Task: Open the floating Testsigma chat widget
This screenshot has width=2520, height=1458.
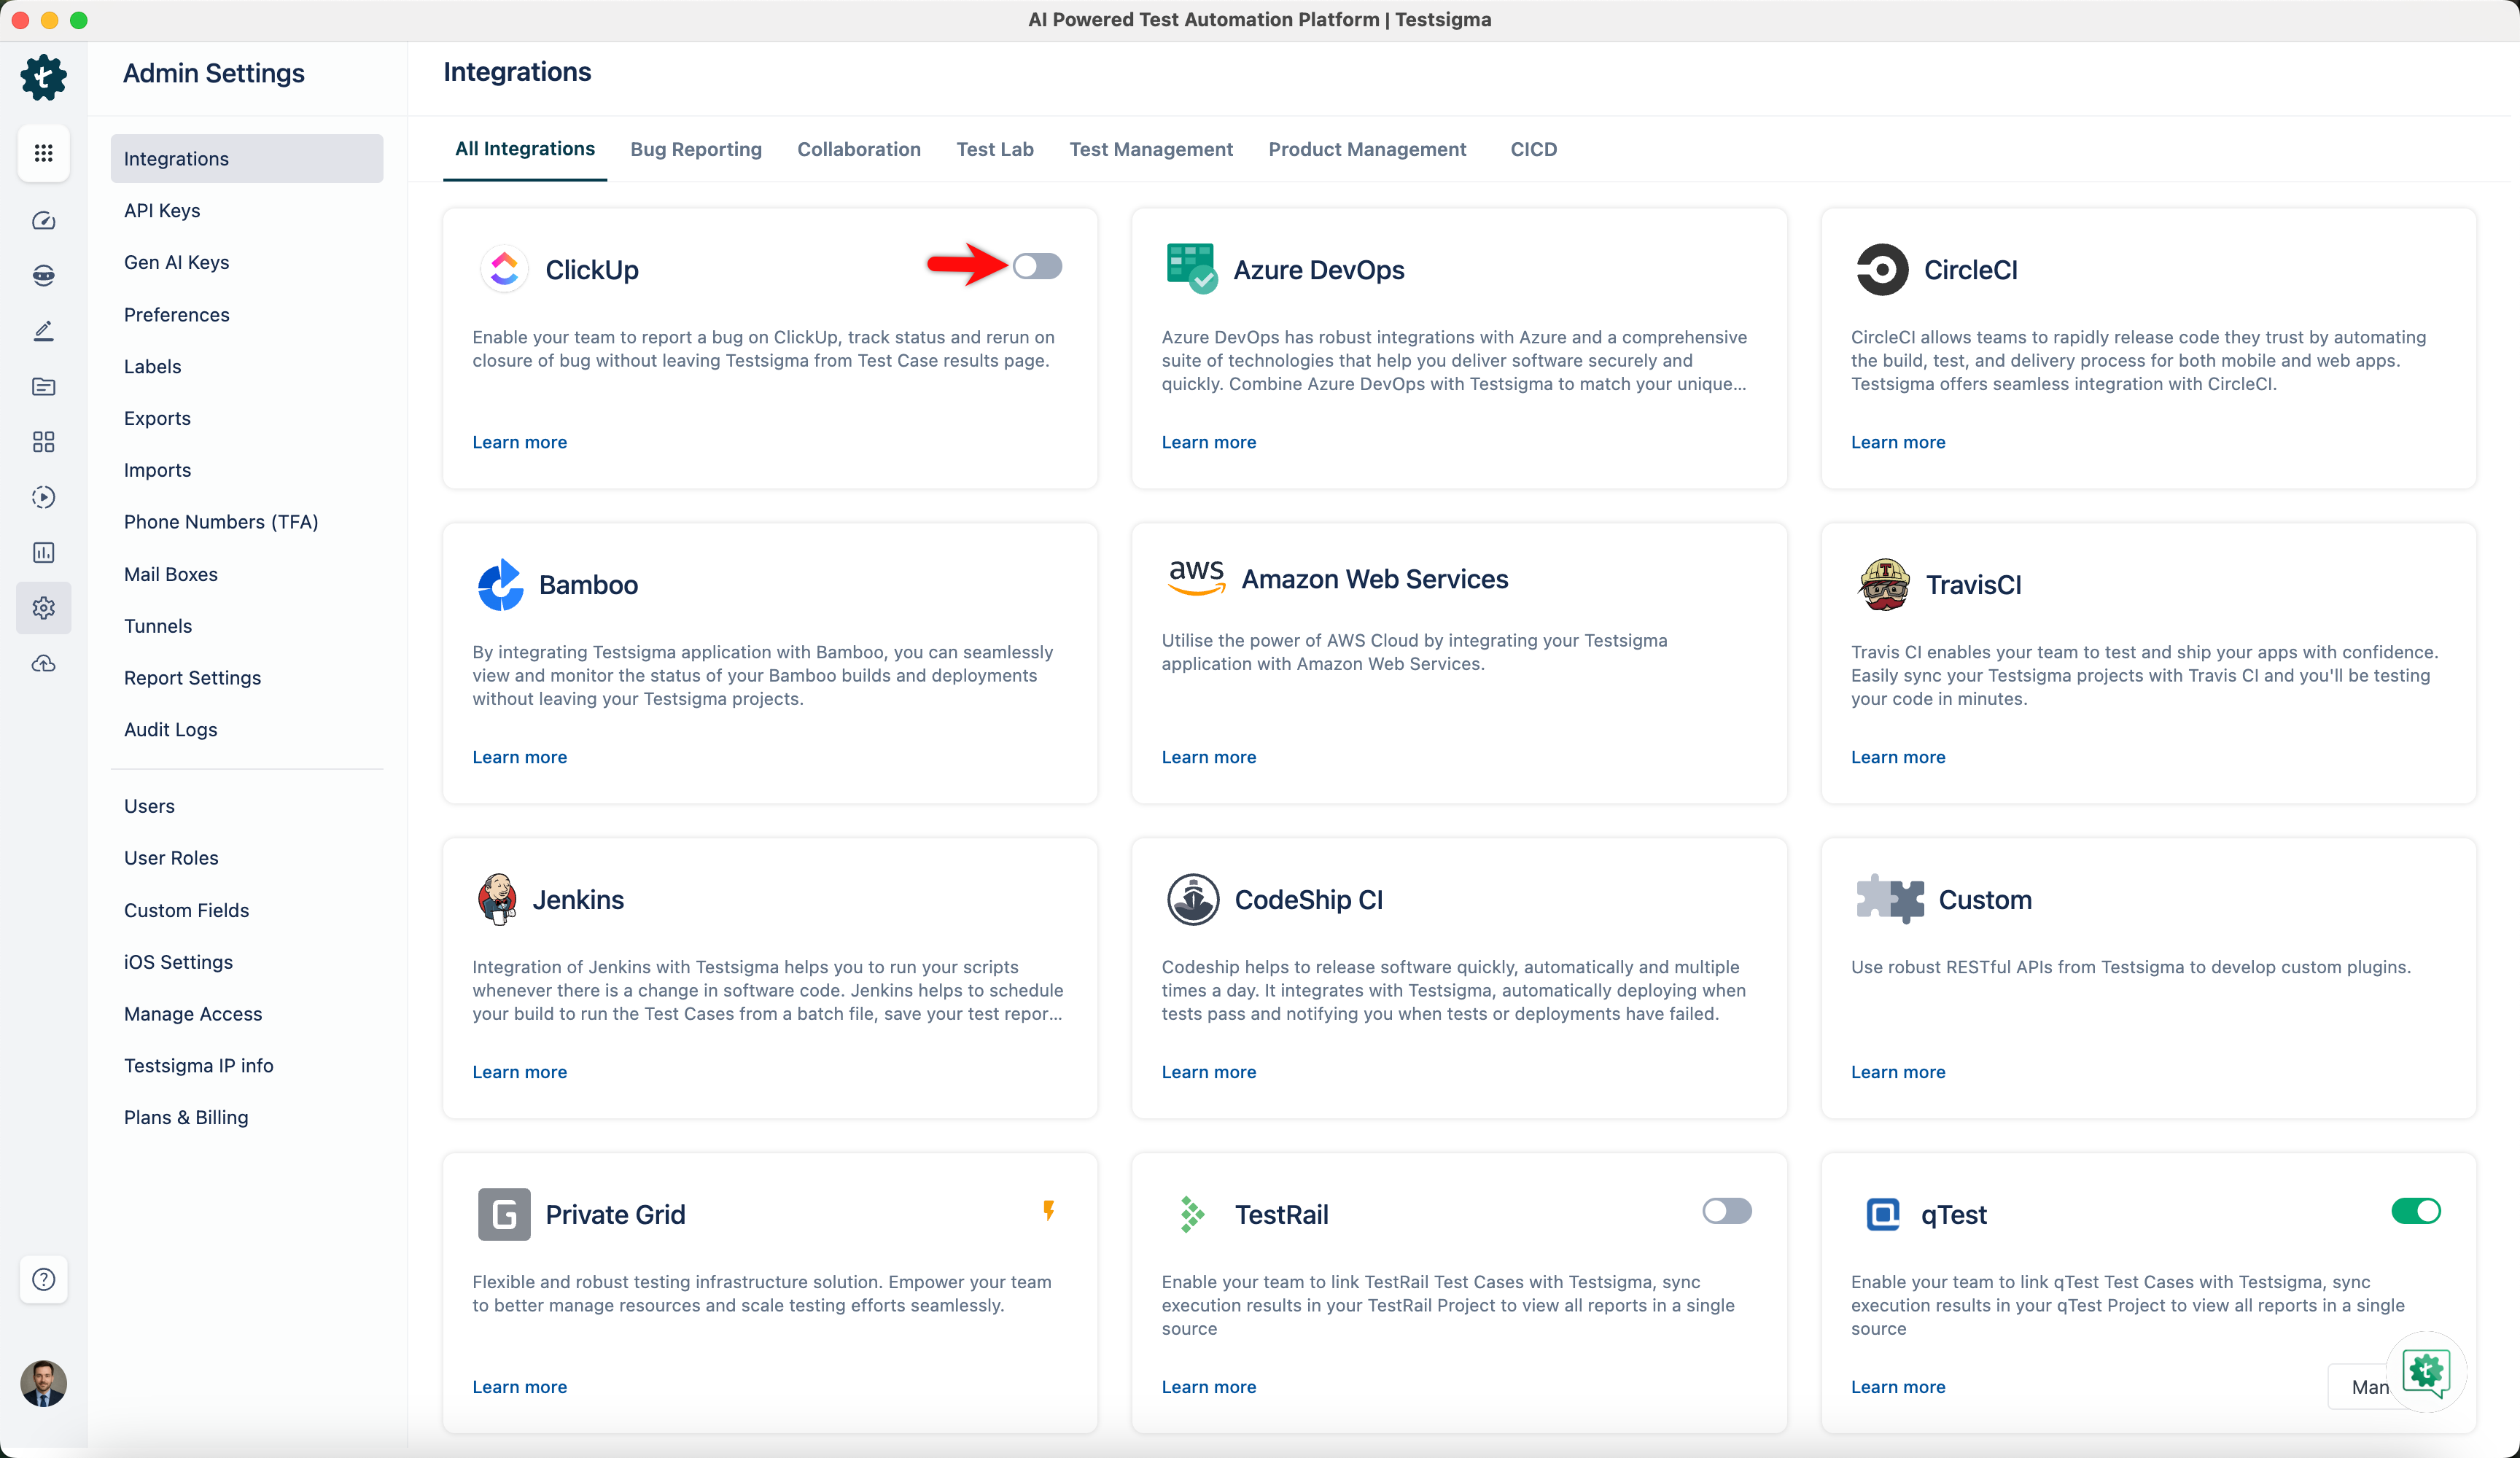Action: (2425, 1371)
